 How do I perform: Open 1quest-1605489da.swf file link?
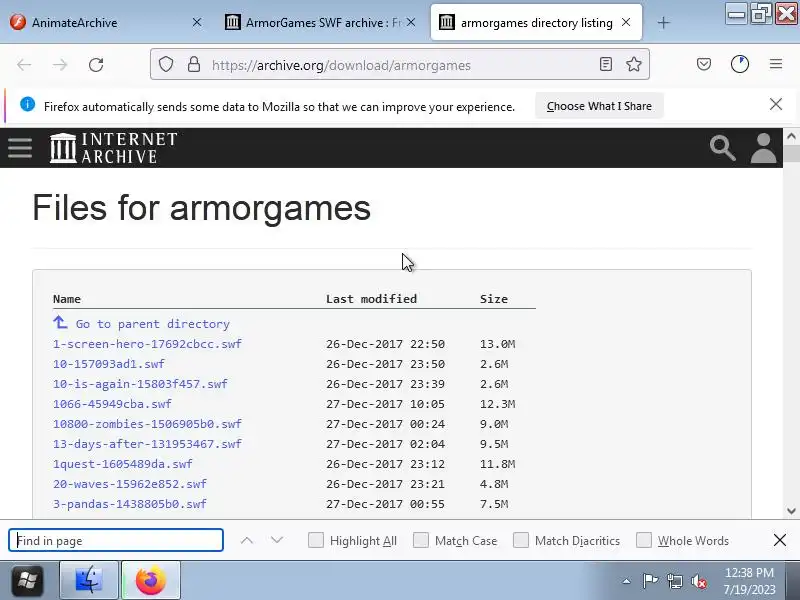123,464
